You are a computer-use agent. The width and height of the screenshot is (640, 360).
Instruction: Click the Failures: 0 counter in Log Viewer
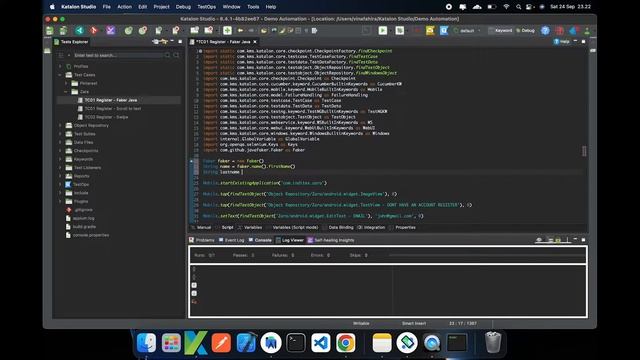(x=283, y=255)
